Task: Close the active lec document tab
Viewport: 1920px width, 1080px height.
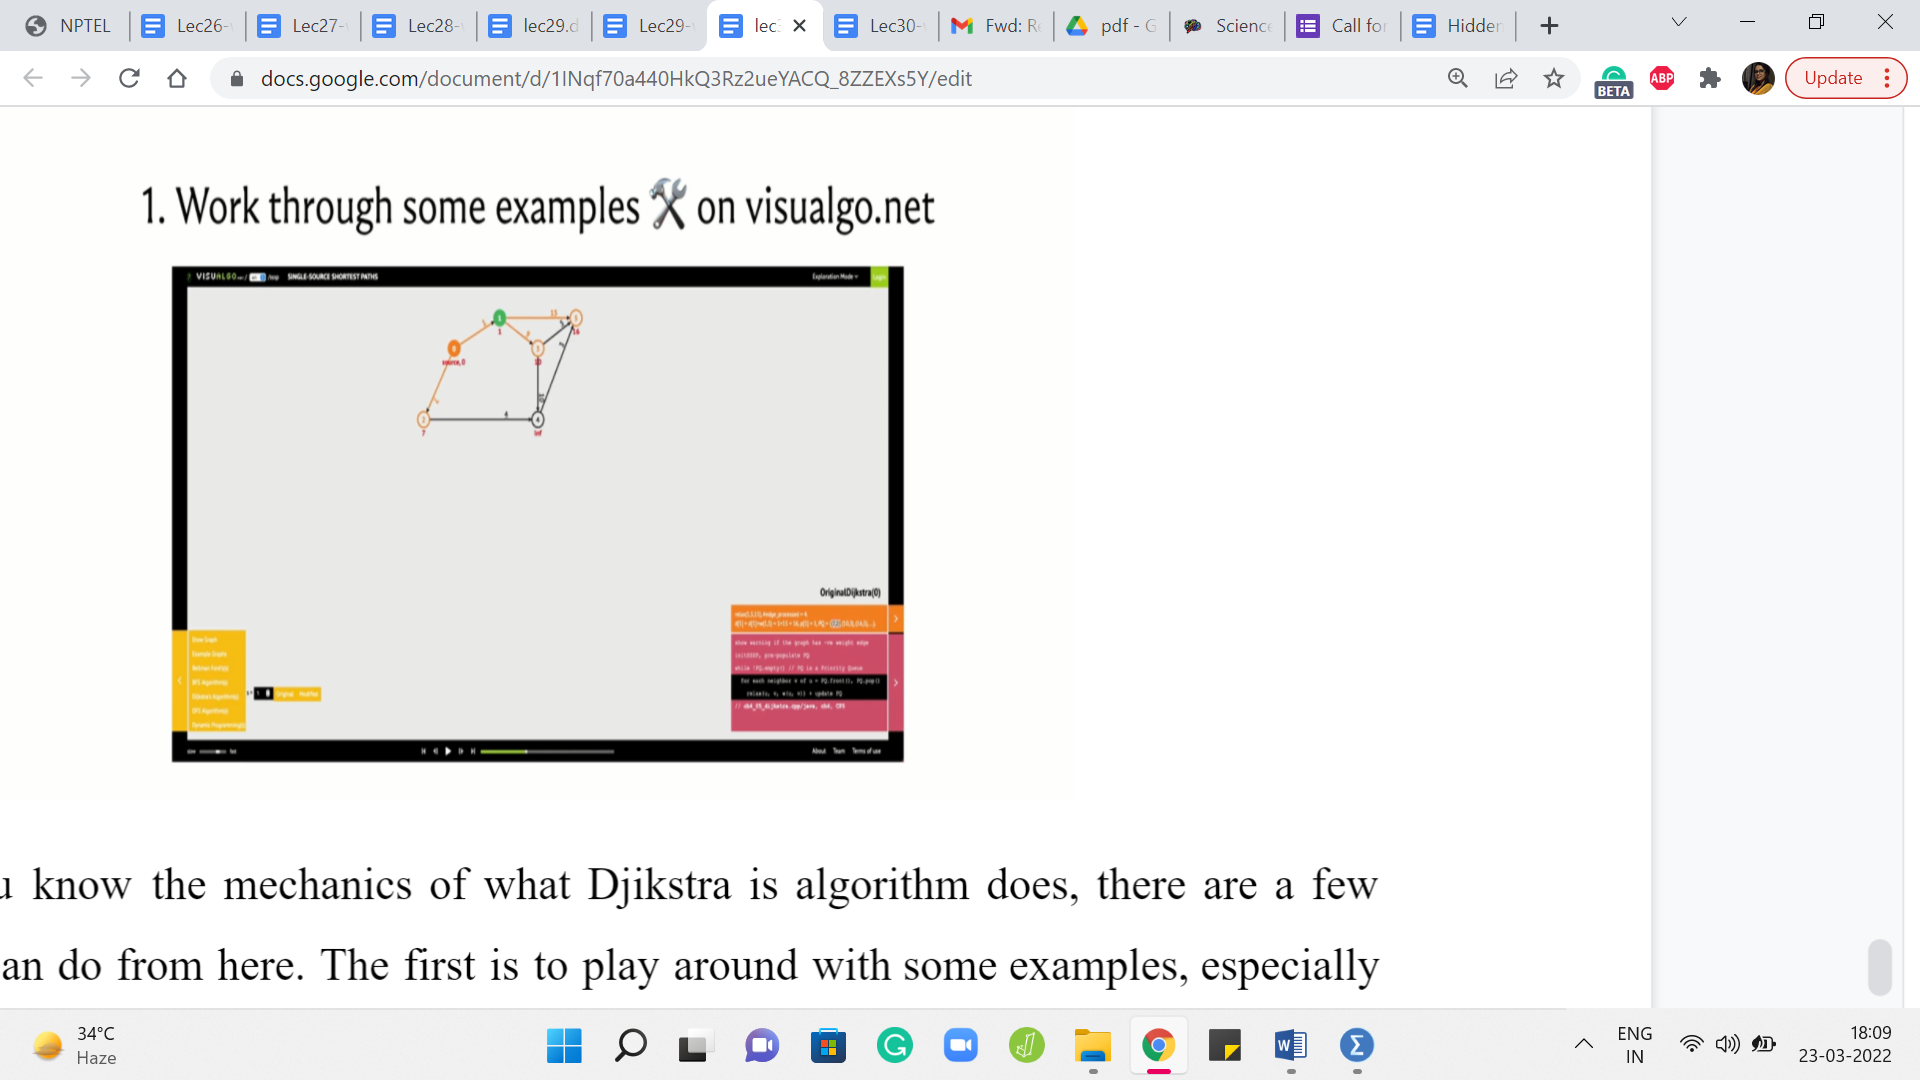Action: [799, 26]
